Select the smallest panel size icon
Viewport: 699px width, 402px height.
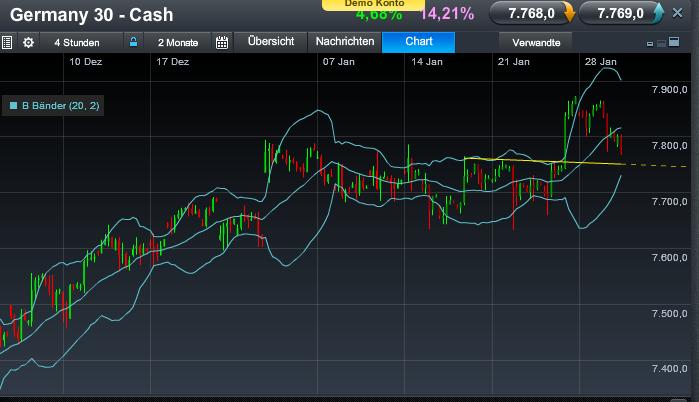tap(650, 44)
